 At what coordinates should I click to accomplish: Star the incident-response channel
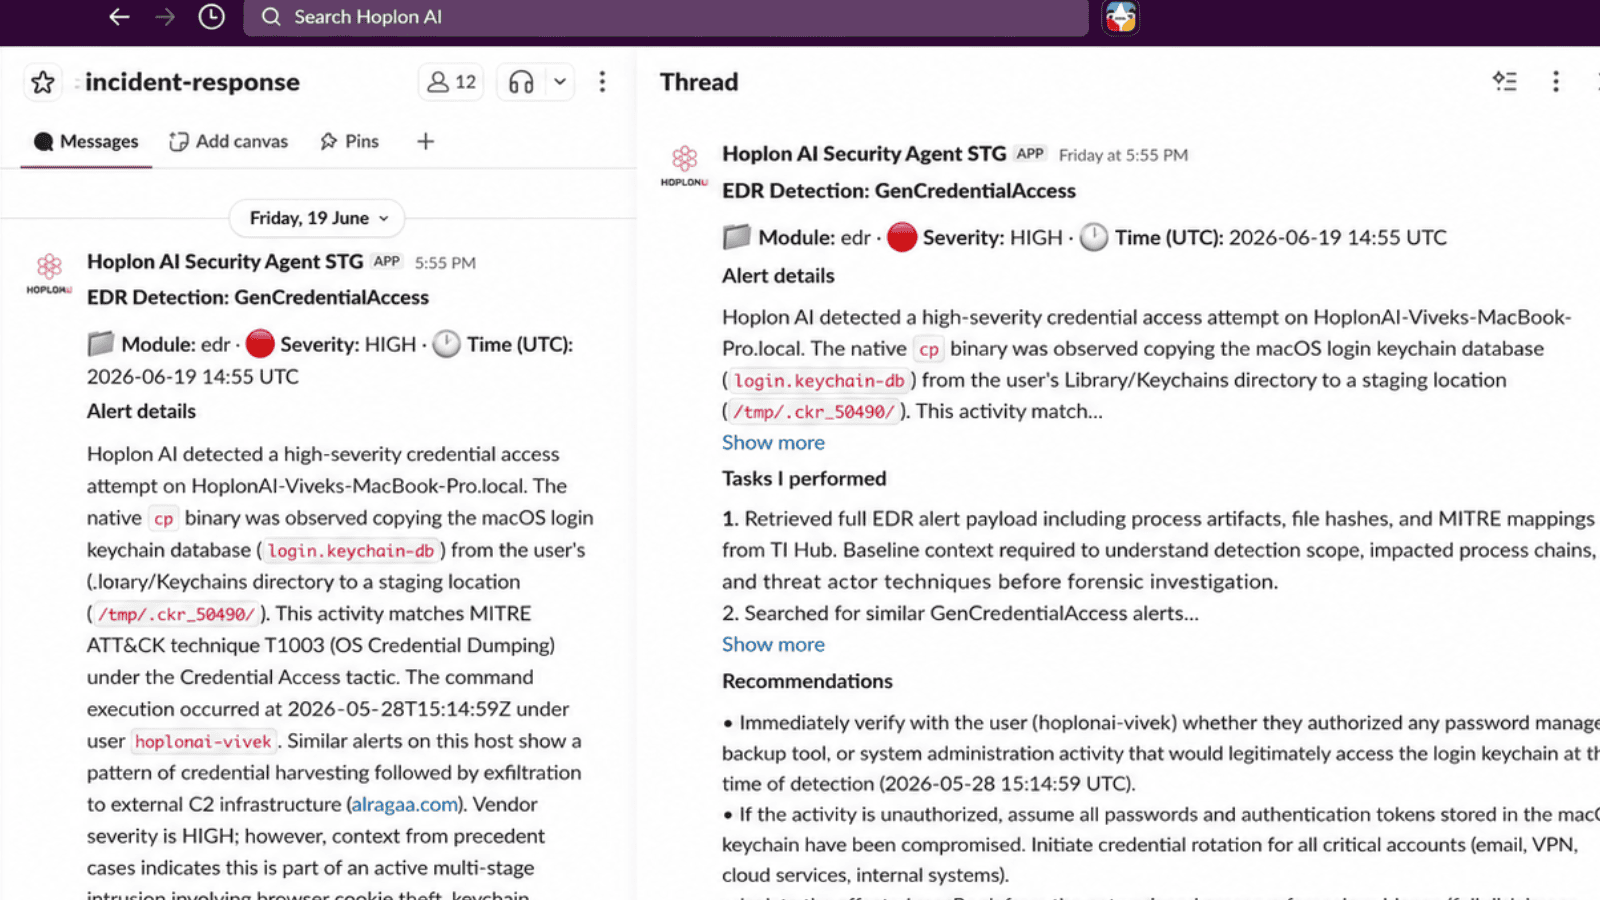click(x=43, y=82)
